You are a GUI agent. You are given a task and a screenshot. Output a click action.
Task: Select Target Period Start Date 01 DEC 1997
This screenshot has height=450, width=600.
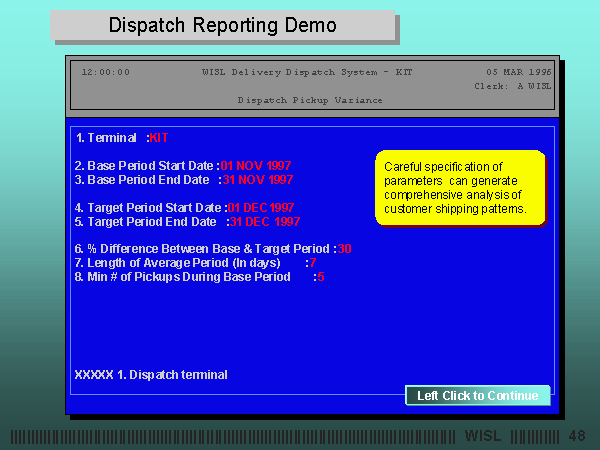pos(261,208)
